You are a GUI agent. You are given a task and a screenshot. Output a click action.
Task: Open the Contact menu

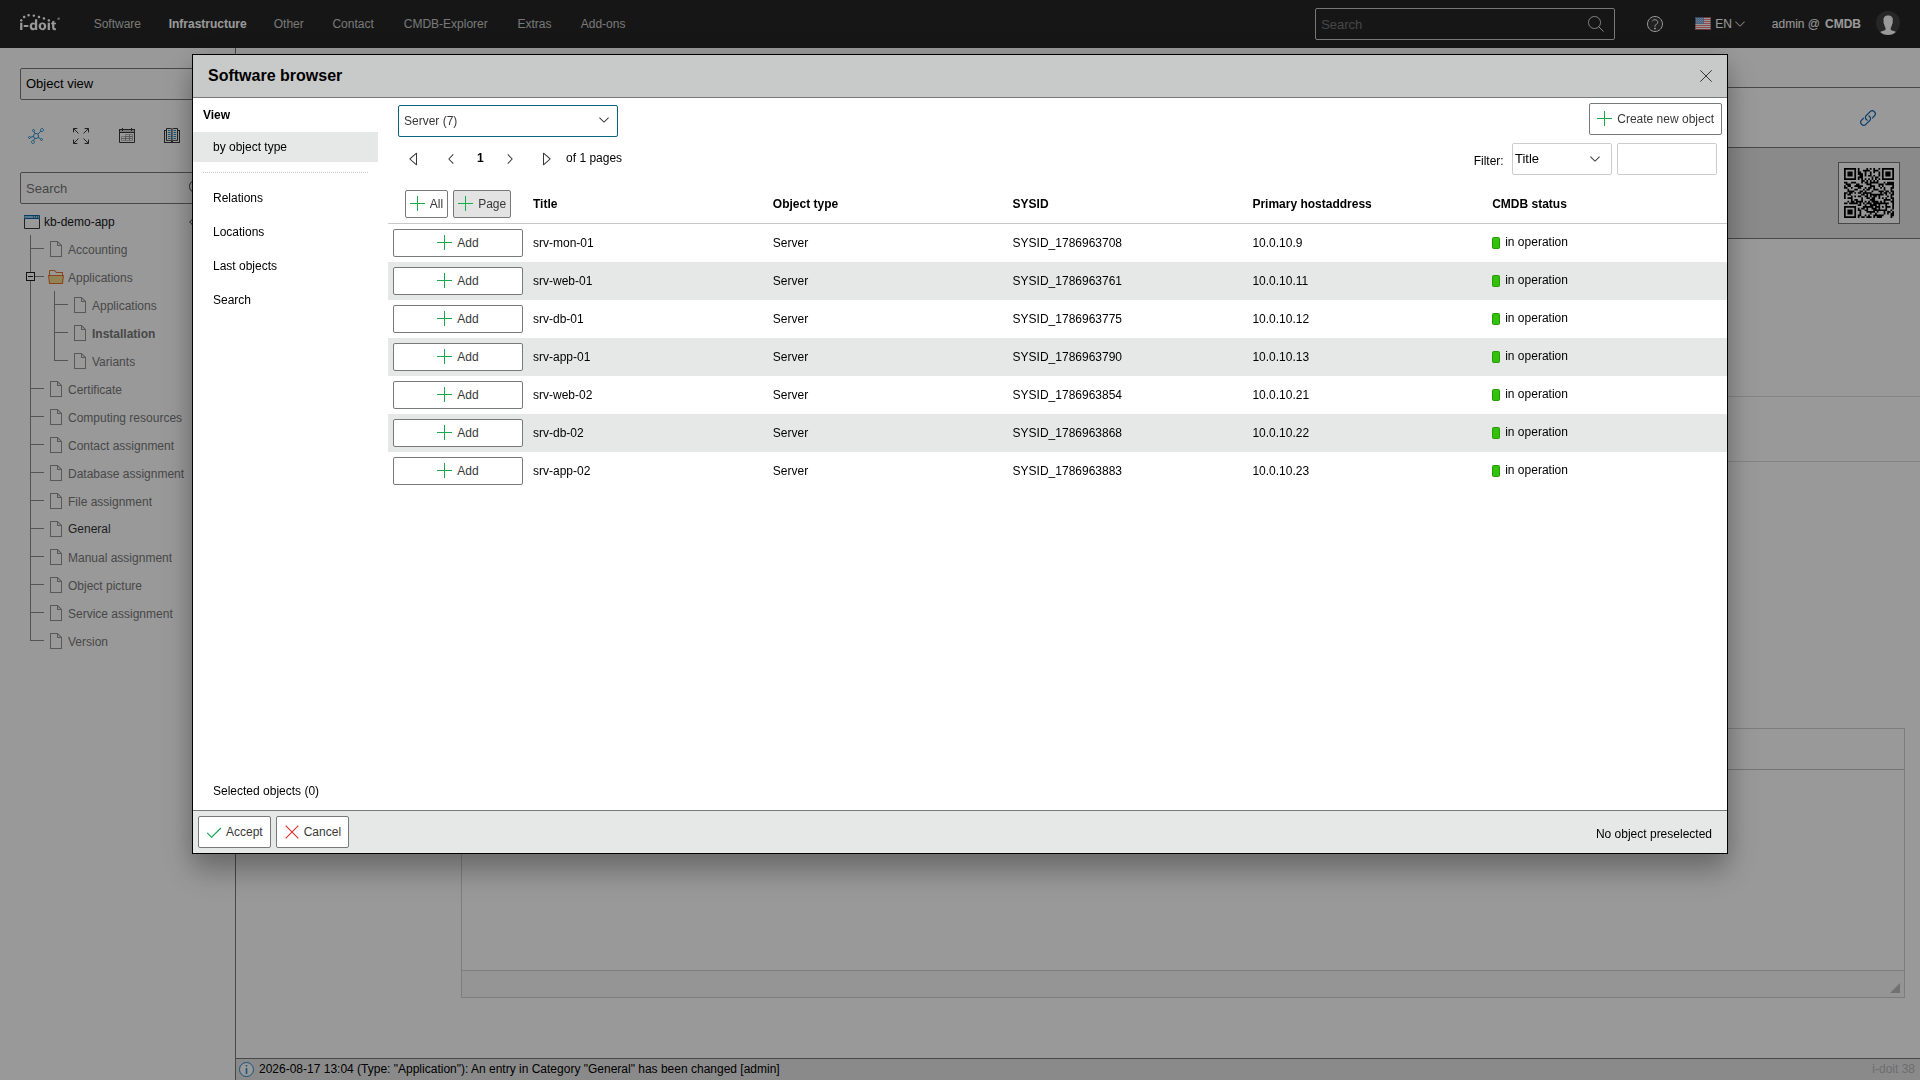coord(353,24)
